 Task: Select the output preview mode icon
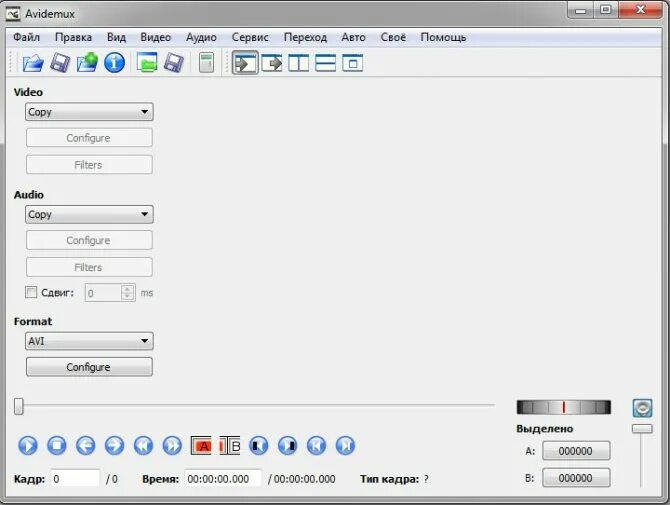272,63
